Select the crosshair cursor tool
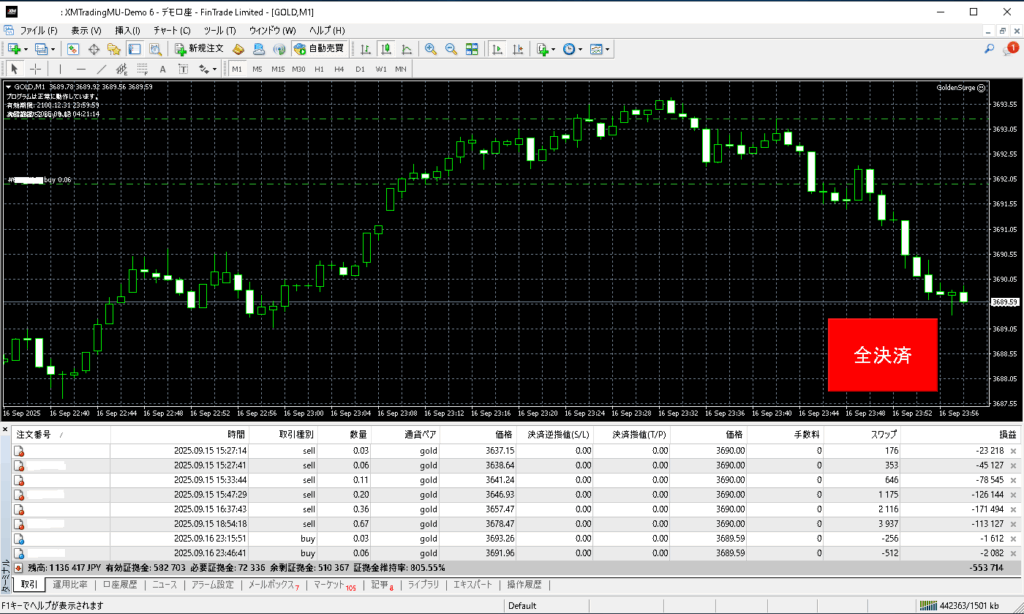The width and height of the screenshot is (1024, 614). coord(36,69)
